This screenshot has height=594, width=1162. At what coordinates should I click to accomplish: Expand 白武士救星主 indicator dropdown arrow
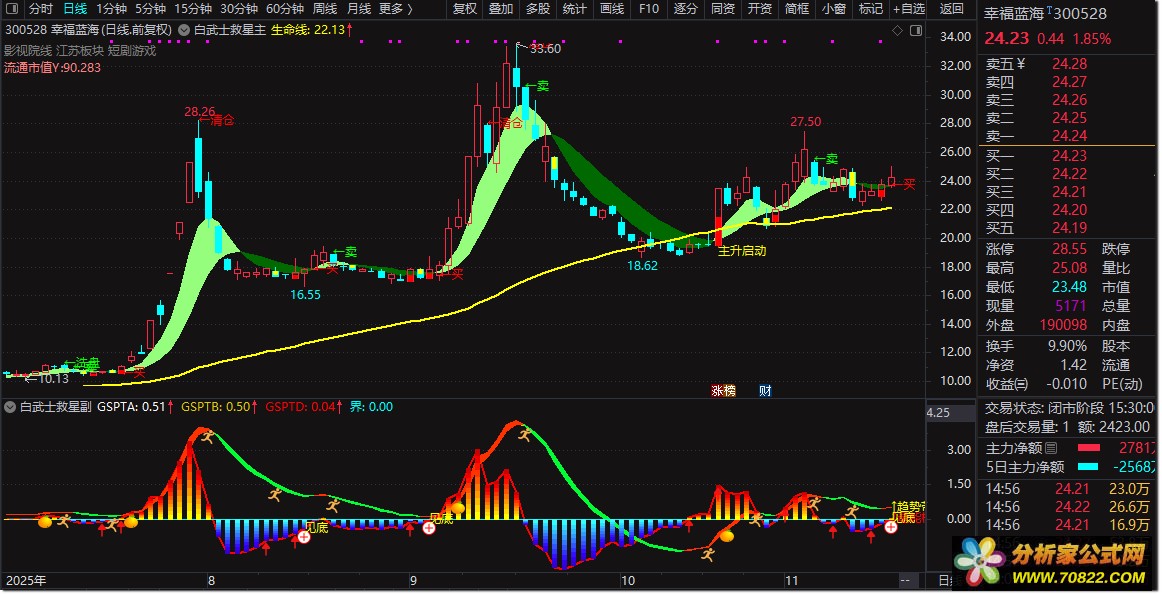[x=184, y=30]
